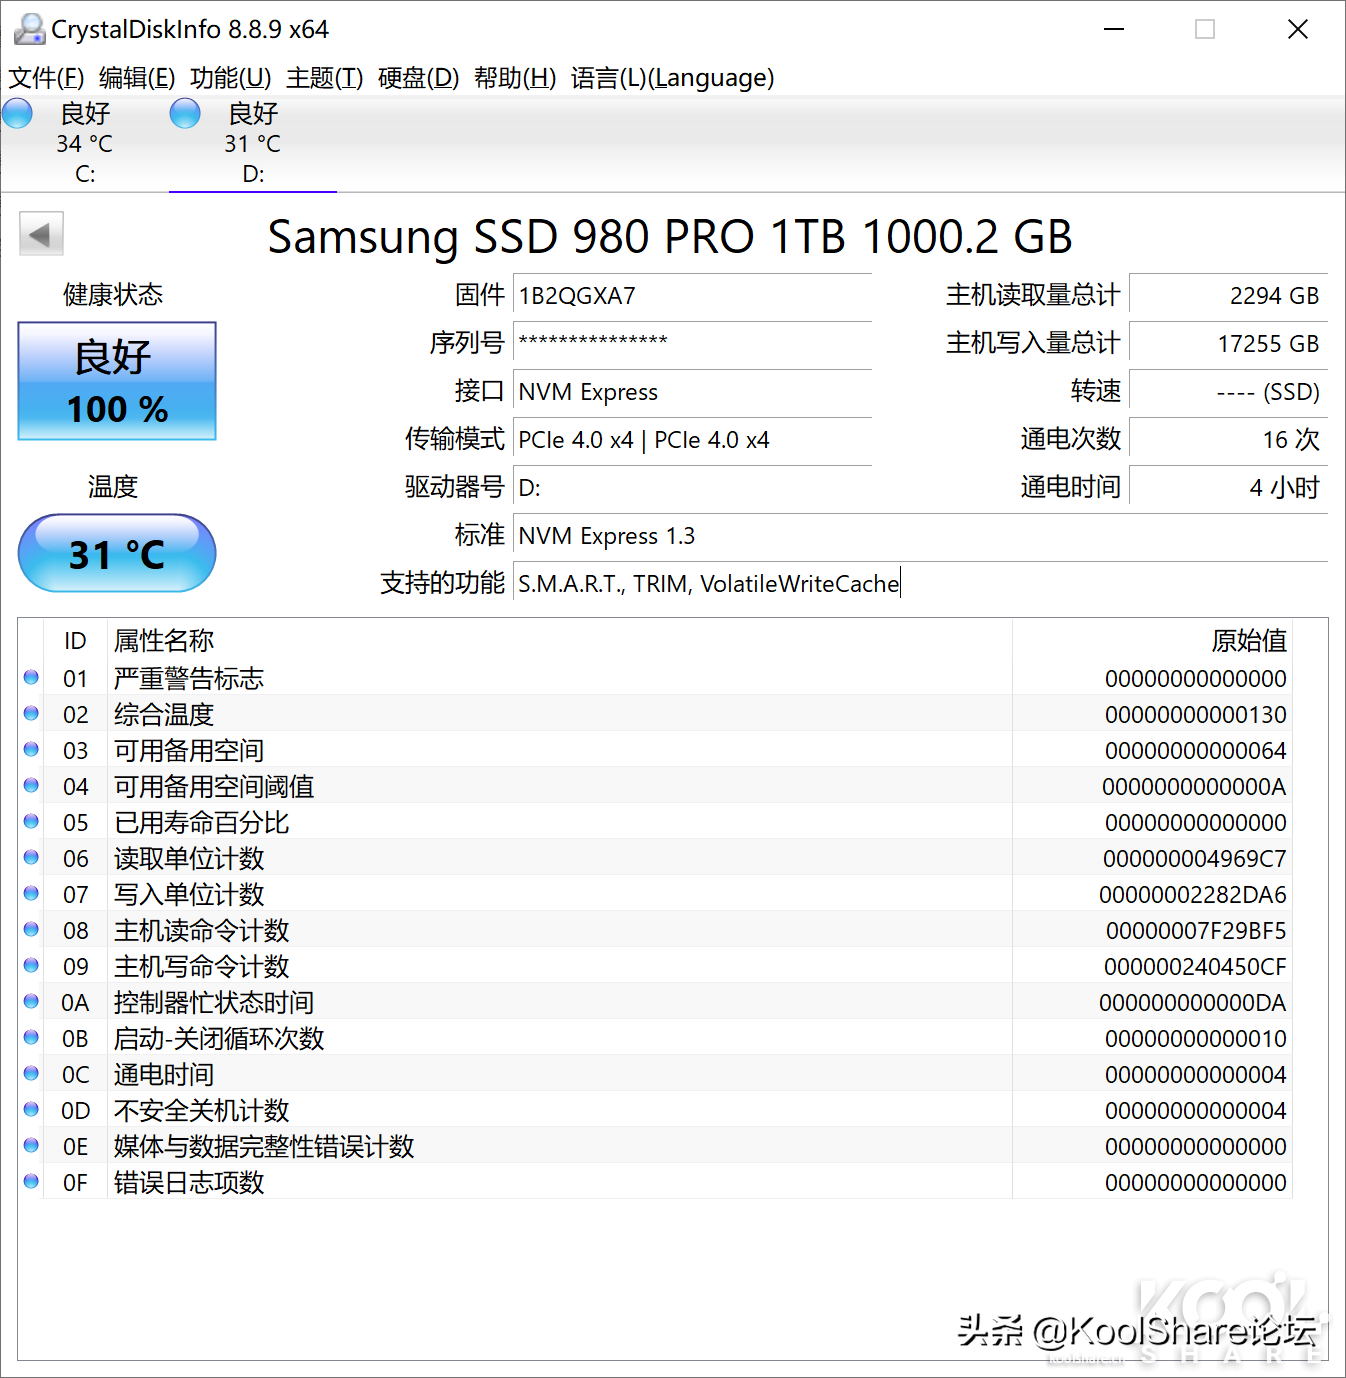
Task: Click the interface field NVM Express
Action: coord(692,392)
